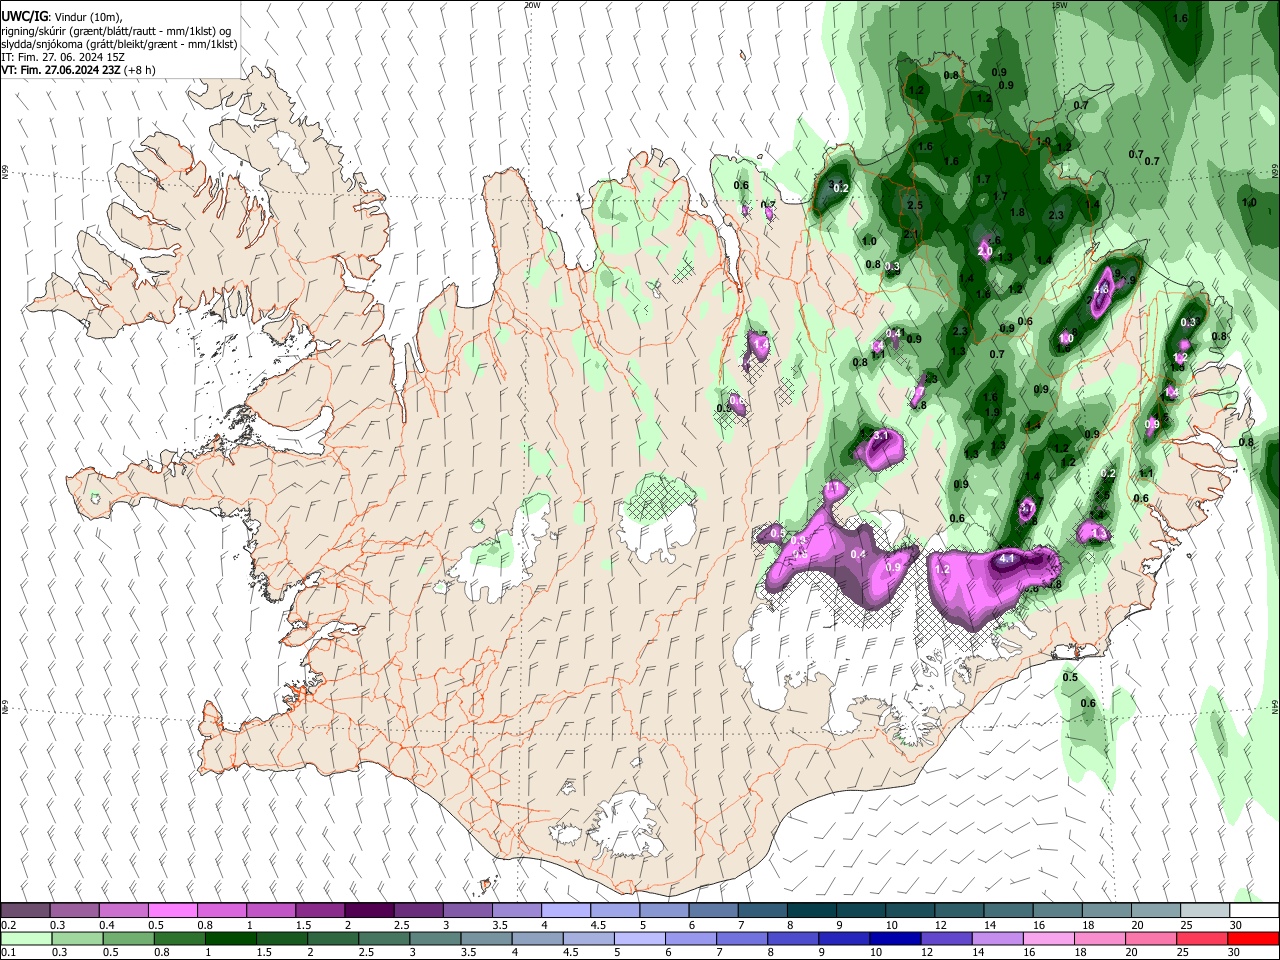This screenshot has width=1280, height=960.
Task: Click the "rigning/skúrir" legend description line
Action: click(116, 31)
